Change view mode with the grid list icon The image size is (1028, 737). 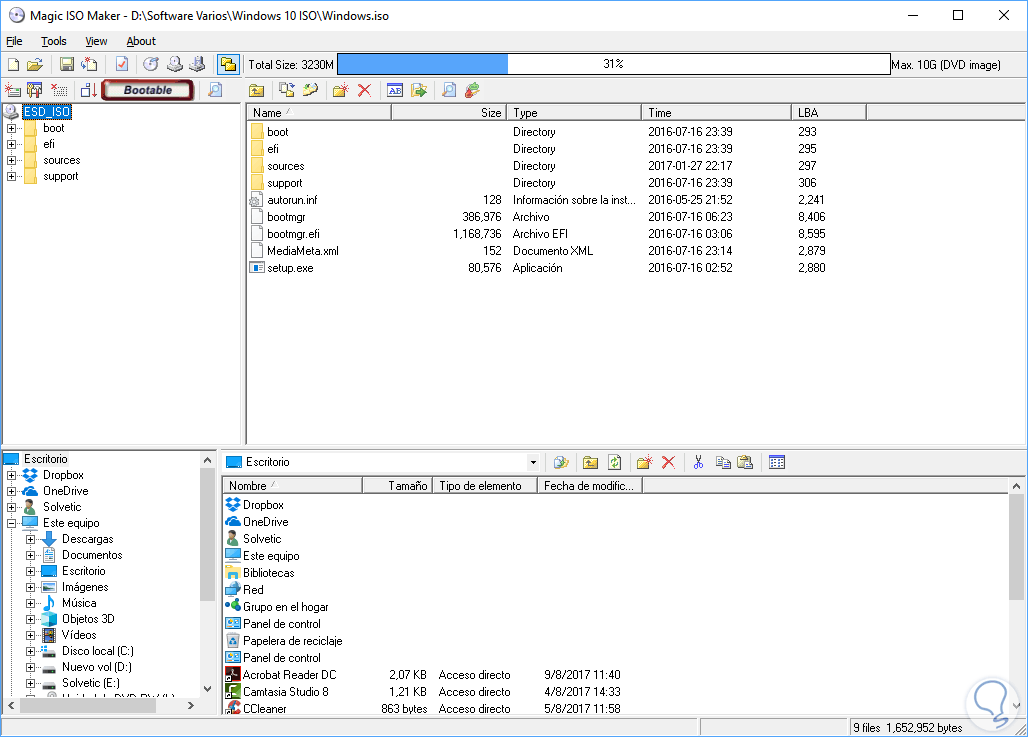pyautogui.click(x=777, y=462)
